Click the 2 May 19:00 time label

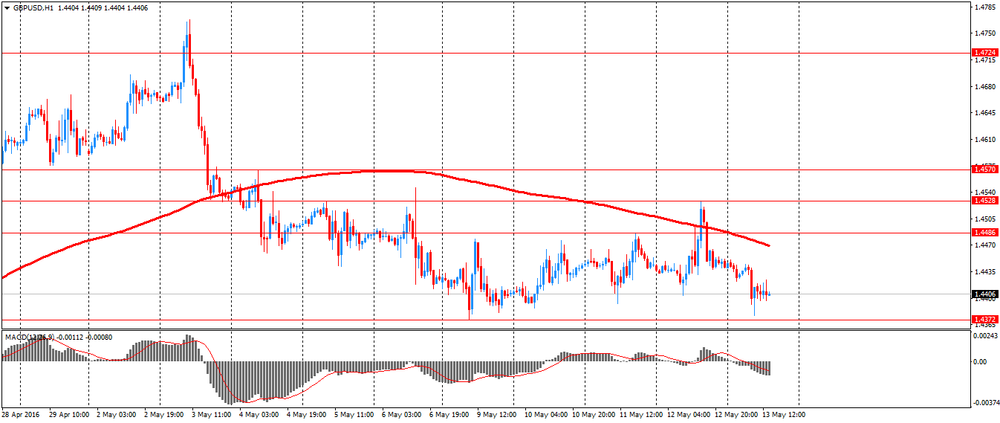[163, 415]
